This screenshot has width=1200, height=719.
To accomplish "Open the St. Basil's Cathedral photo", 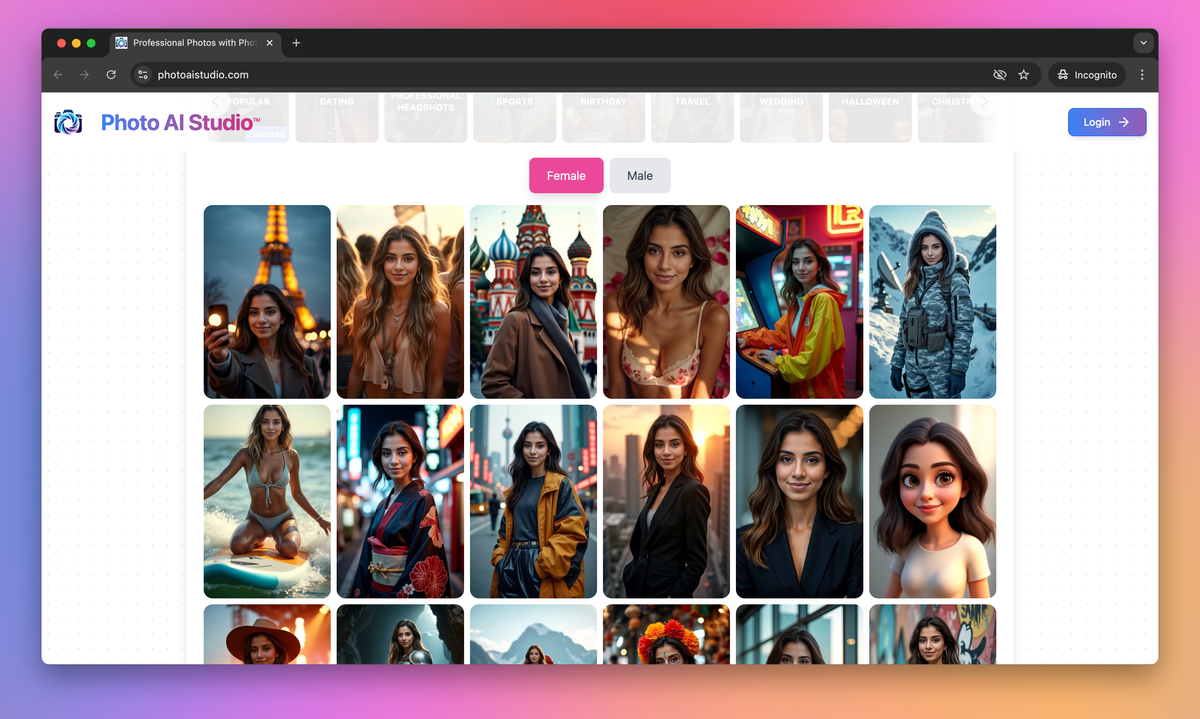I will point(533,302).
